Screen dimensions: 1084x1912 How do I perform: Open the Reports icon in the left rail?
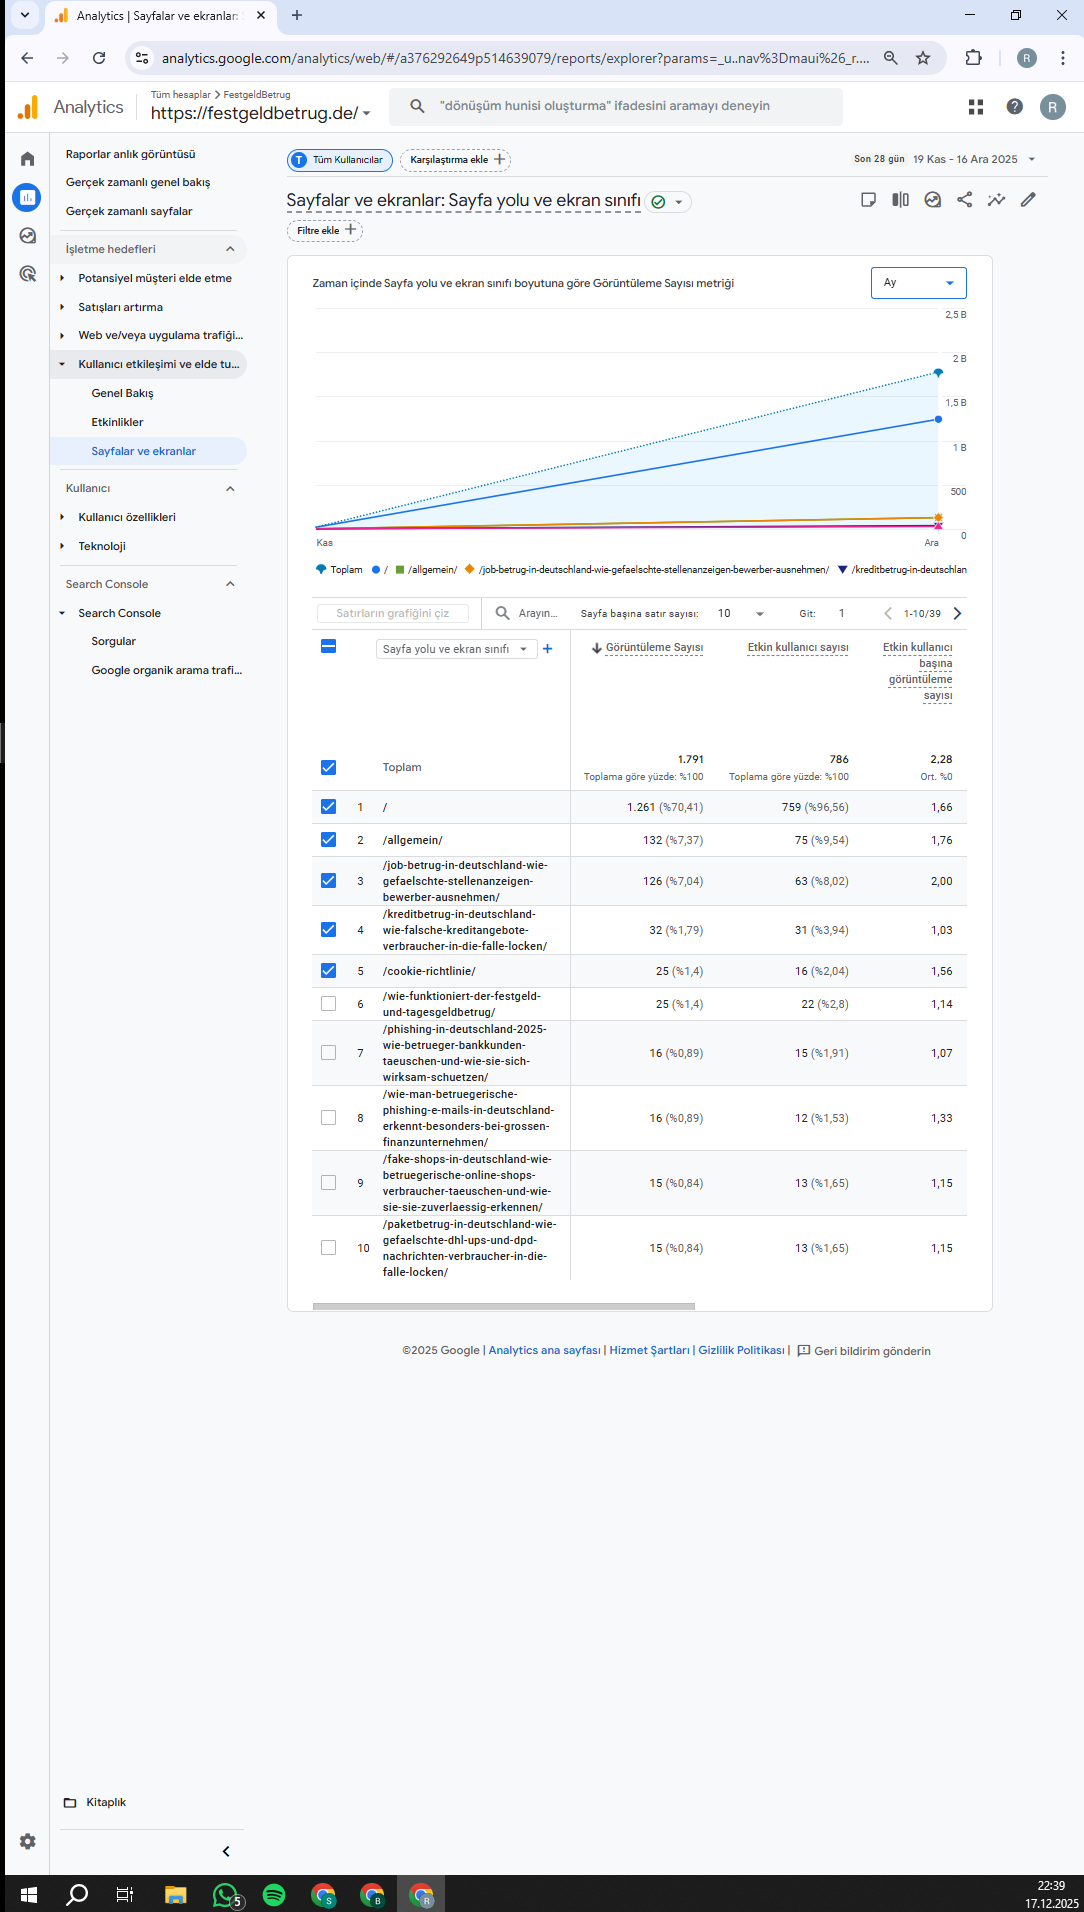(27, 197)
